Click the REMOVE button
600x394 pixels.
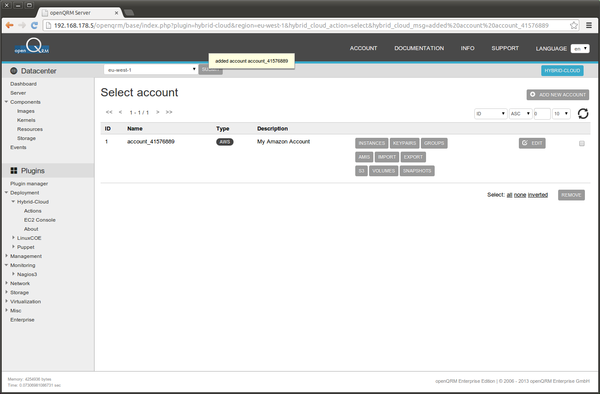click(571, 195)
